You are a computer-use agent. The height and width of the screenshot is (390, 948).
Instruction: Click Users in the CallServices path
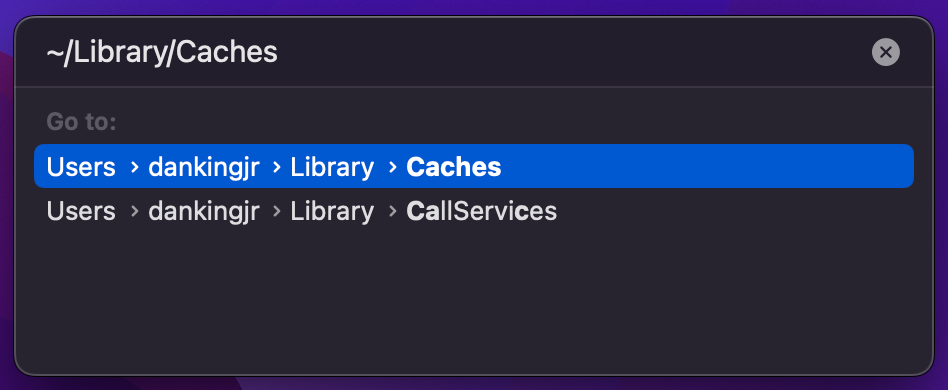coord(81,212)
